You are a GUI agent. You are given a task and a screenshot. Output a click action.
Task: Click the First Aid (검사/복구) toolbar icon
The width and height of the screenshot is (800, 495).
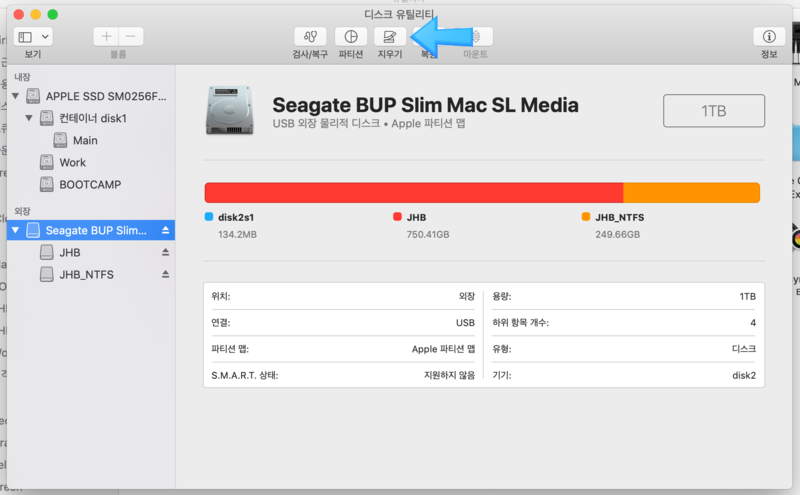(x=310, y=37)
